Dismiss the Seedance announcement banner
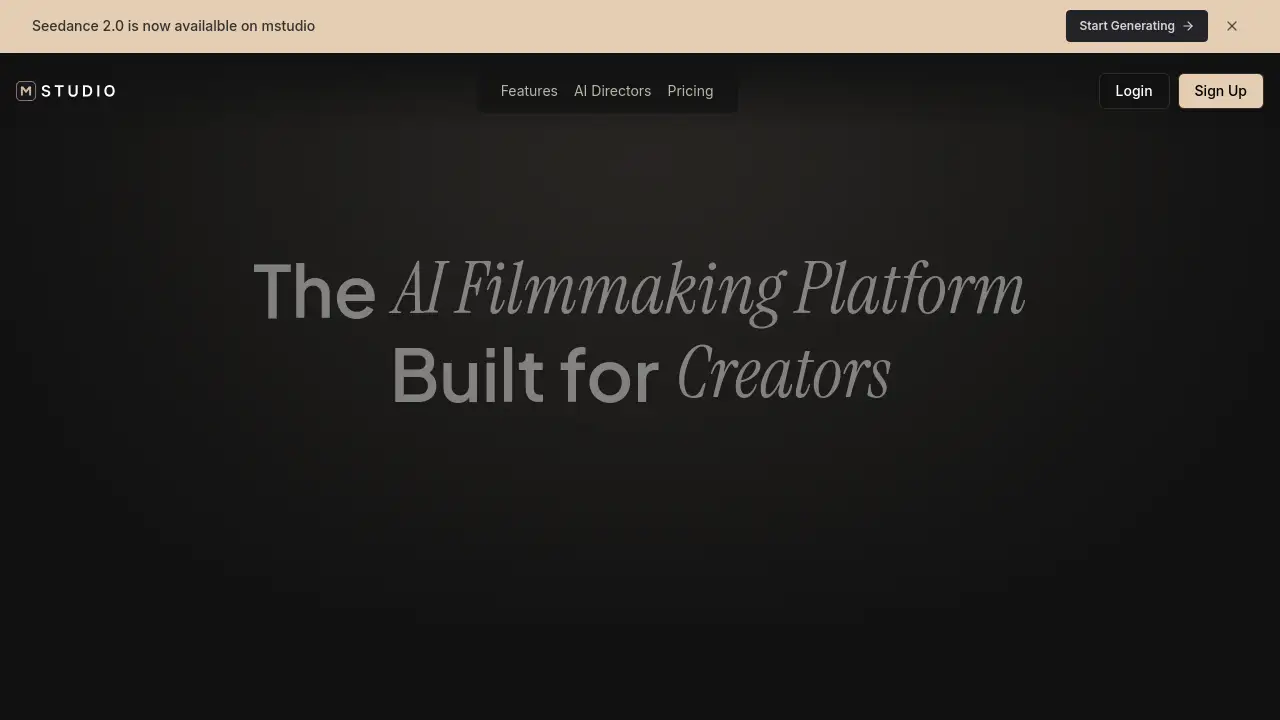 (1232, 26)
